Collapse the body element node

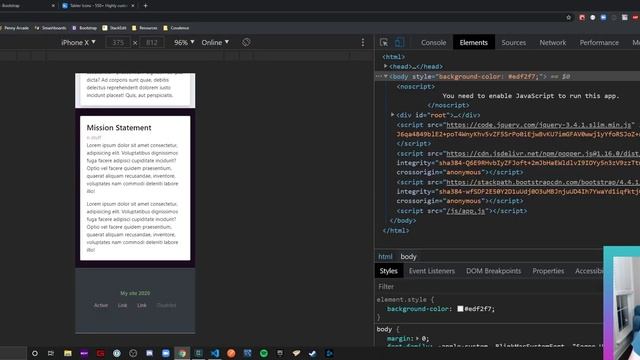[386, 76]
